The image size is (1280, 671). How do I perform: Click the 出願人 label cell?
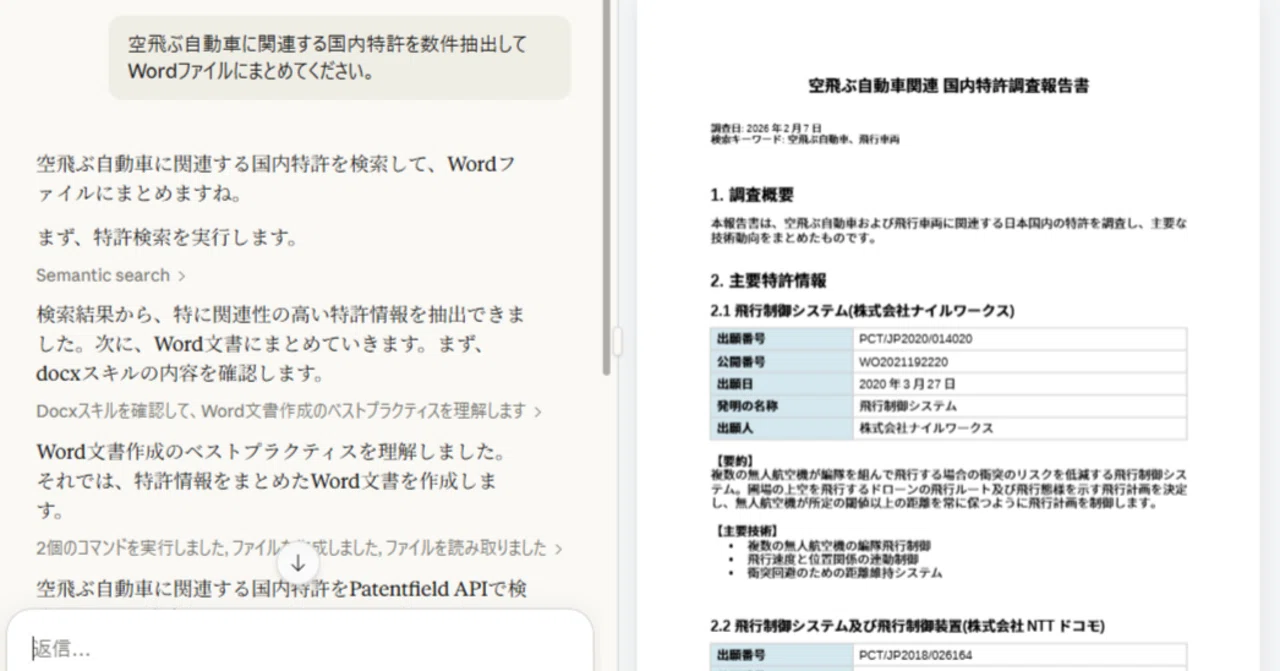point(782,428)
